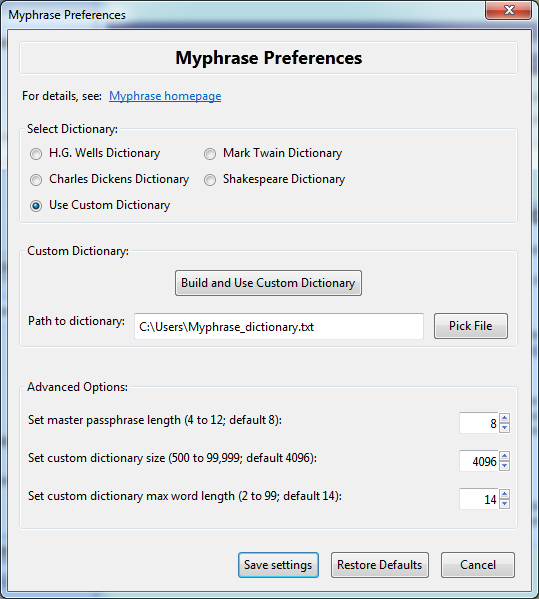
Task: Decrease max word length with down arrow
Action: click(504, 503)
